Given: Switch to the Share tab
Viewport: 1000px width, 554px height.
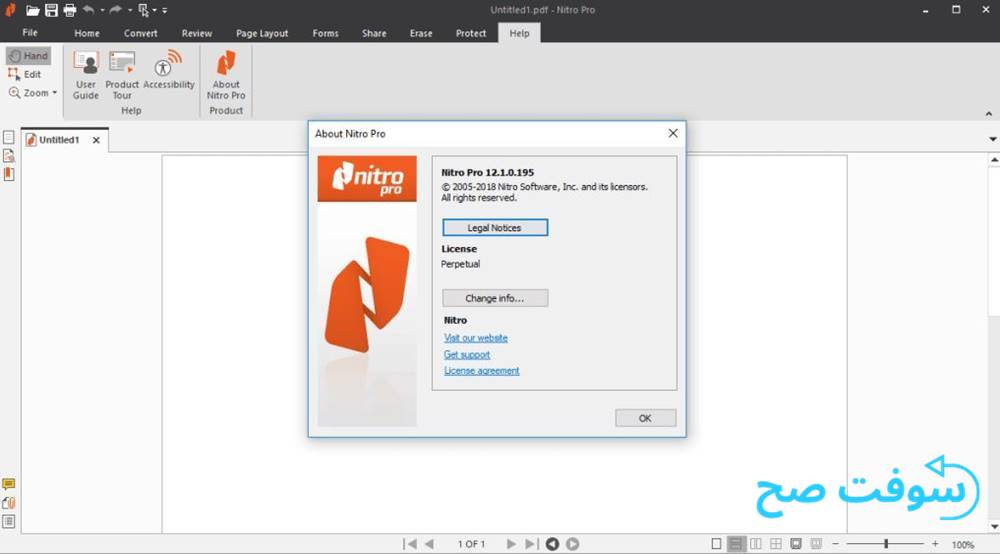Looking at the screenshot, I should [x=374, y=33].
